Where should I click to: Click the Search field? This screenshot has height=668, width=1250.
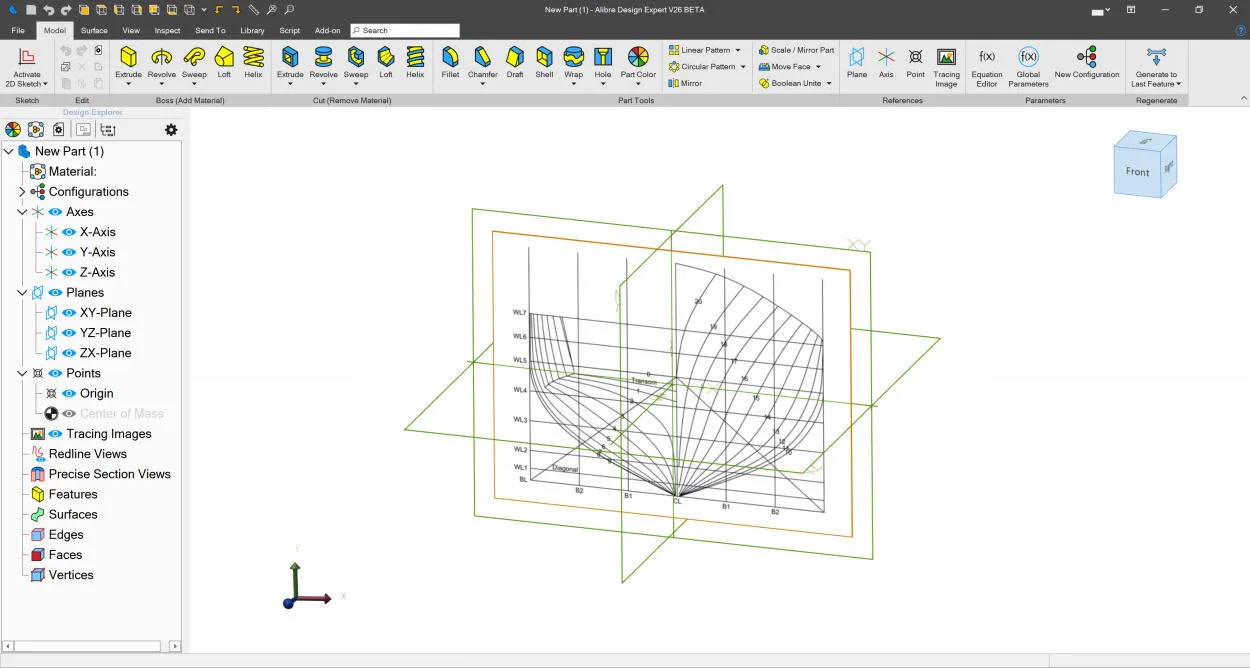tap(405, 30)
